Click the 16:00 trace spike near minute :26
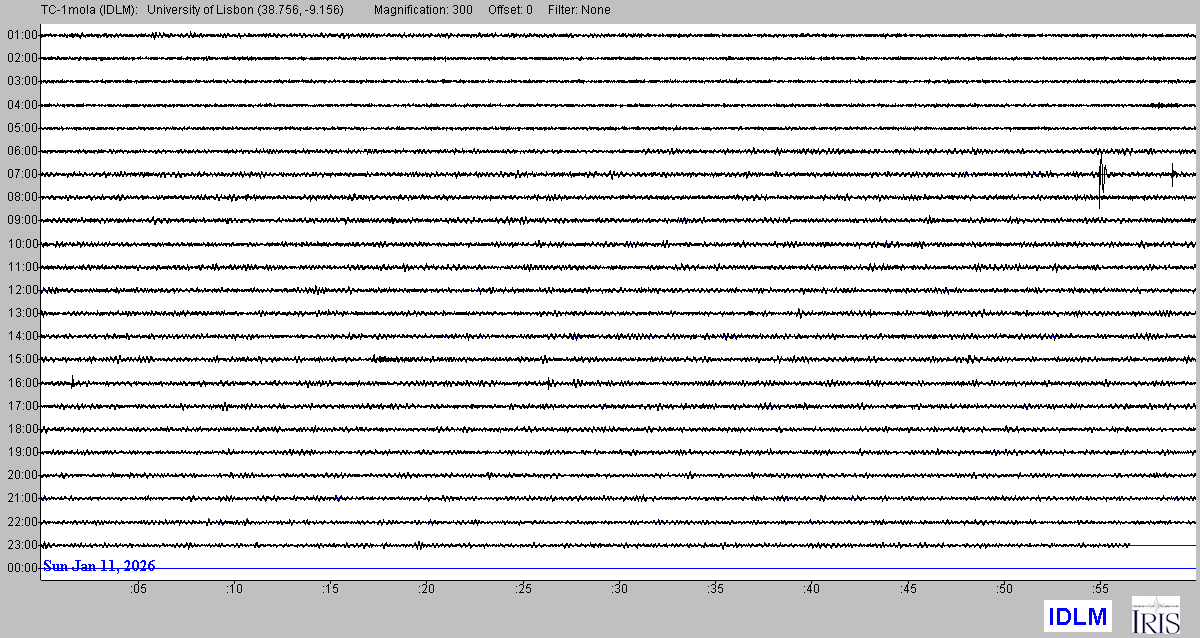This screenshot has width=1200, height=638. click(x=549, y=381)
